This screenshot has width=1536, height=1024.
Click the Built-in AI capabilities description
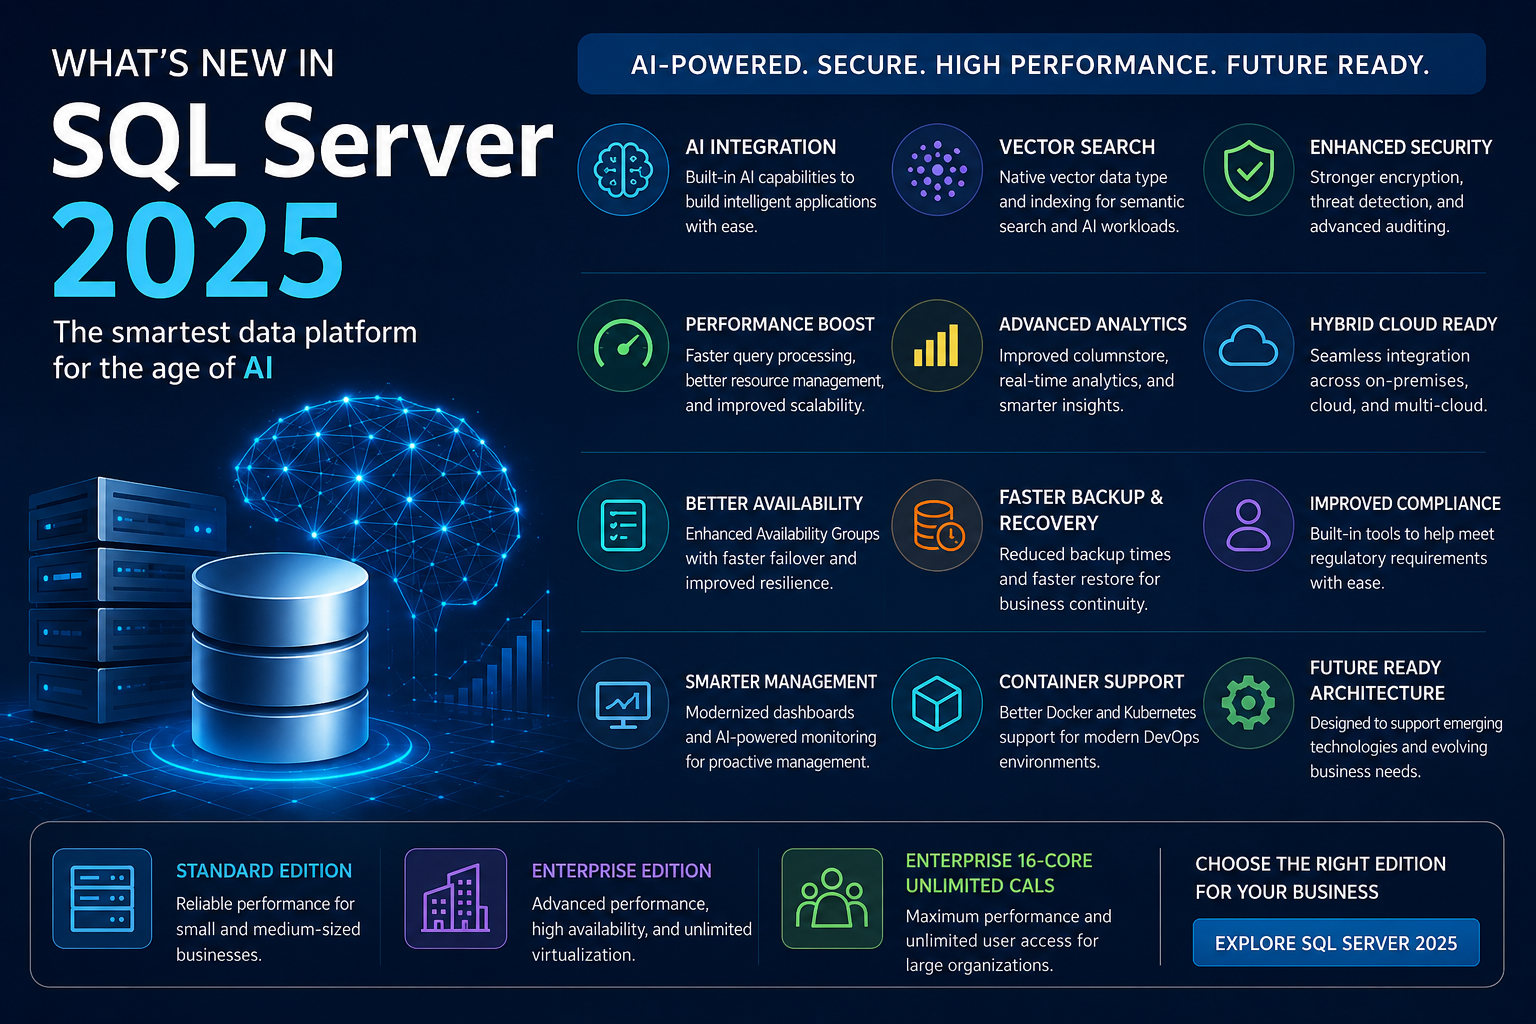[x=781, y=202]
